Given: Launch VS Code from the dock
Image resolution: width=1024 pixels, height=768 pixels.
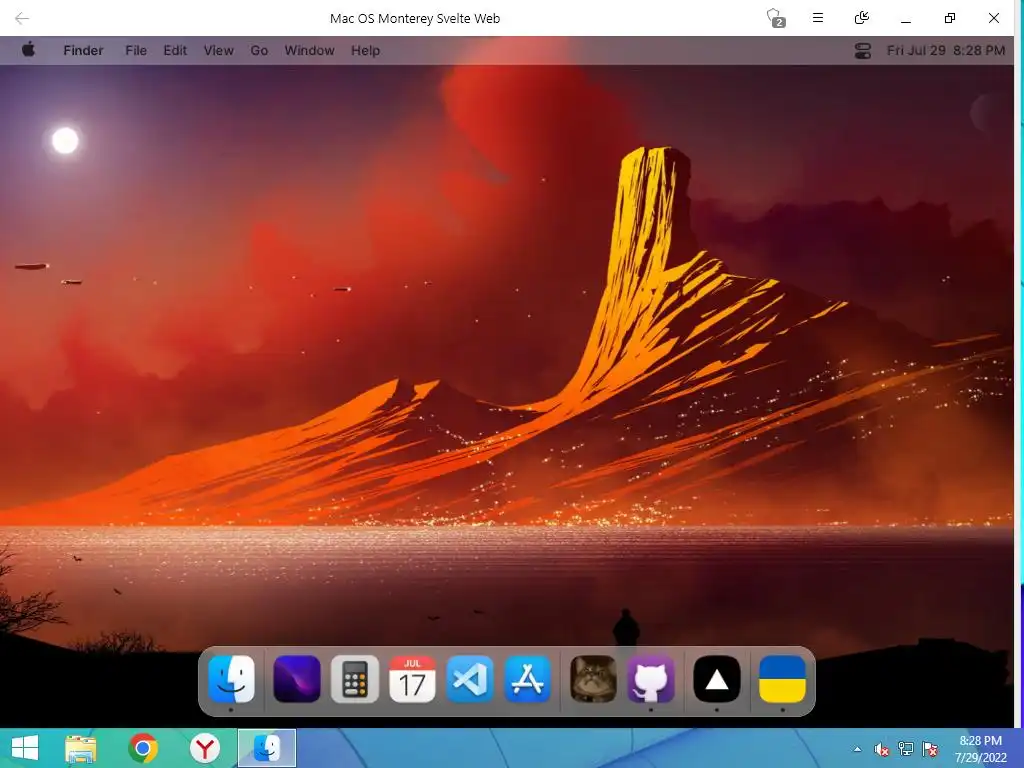Looking at the screenshot, I should click(470, 679).
